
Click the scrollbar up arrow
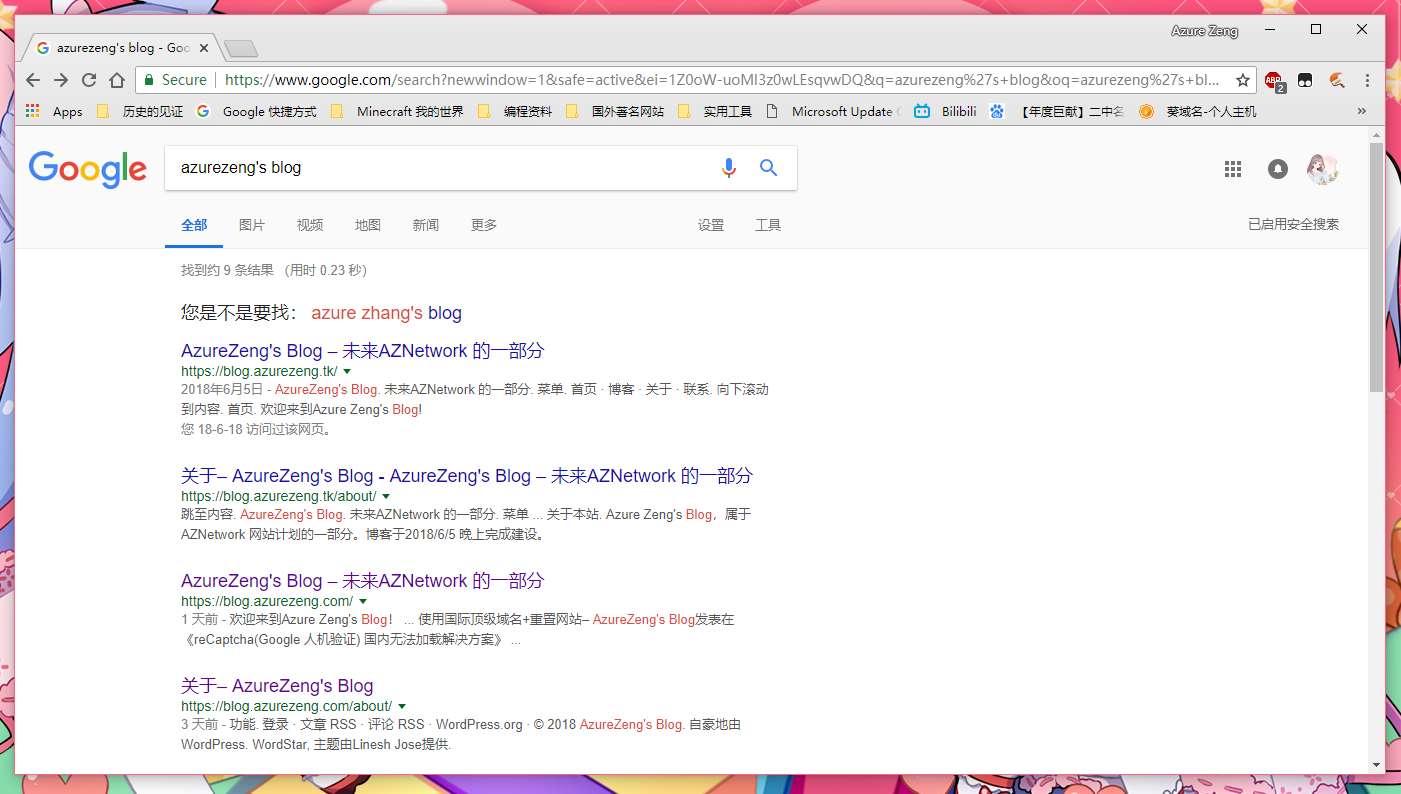click(x=1377, y=134)
